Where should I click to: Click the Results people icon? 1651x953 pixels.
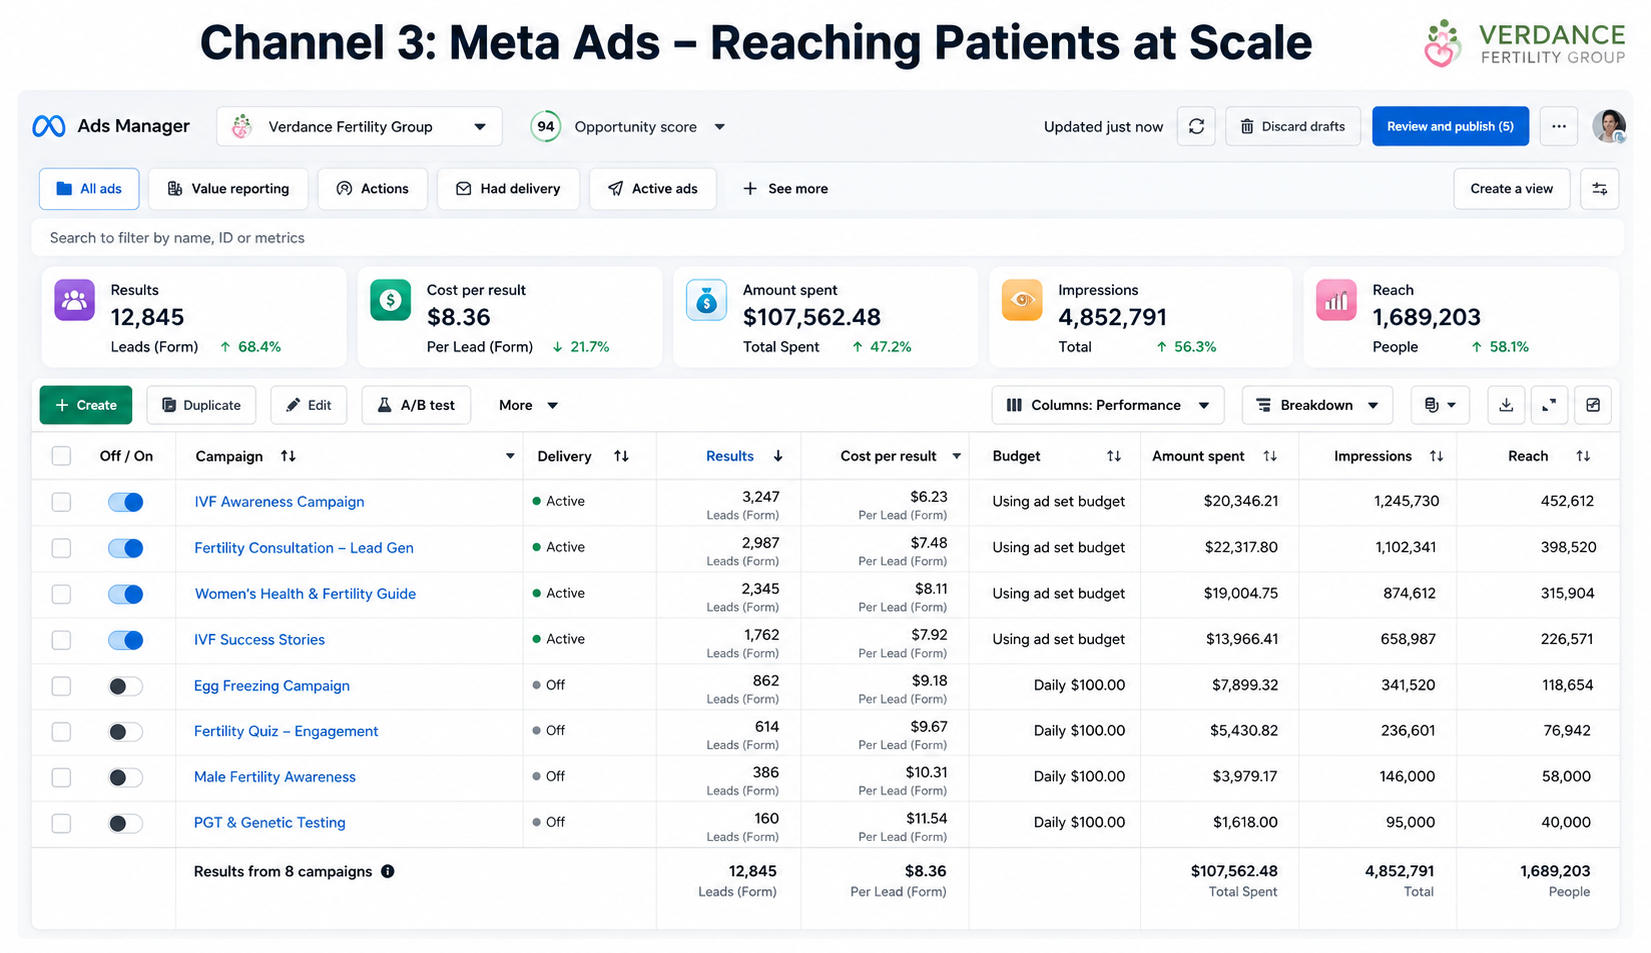tap(74, 300)
